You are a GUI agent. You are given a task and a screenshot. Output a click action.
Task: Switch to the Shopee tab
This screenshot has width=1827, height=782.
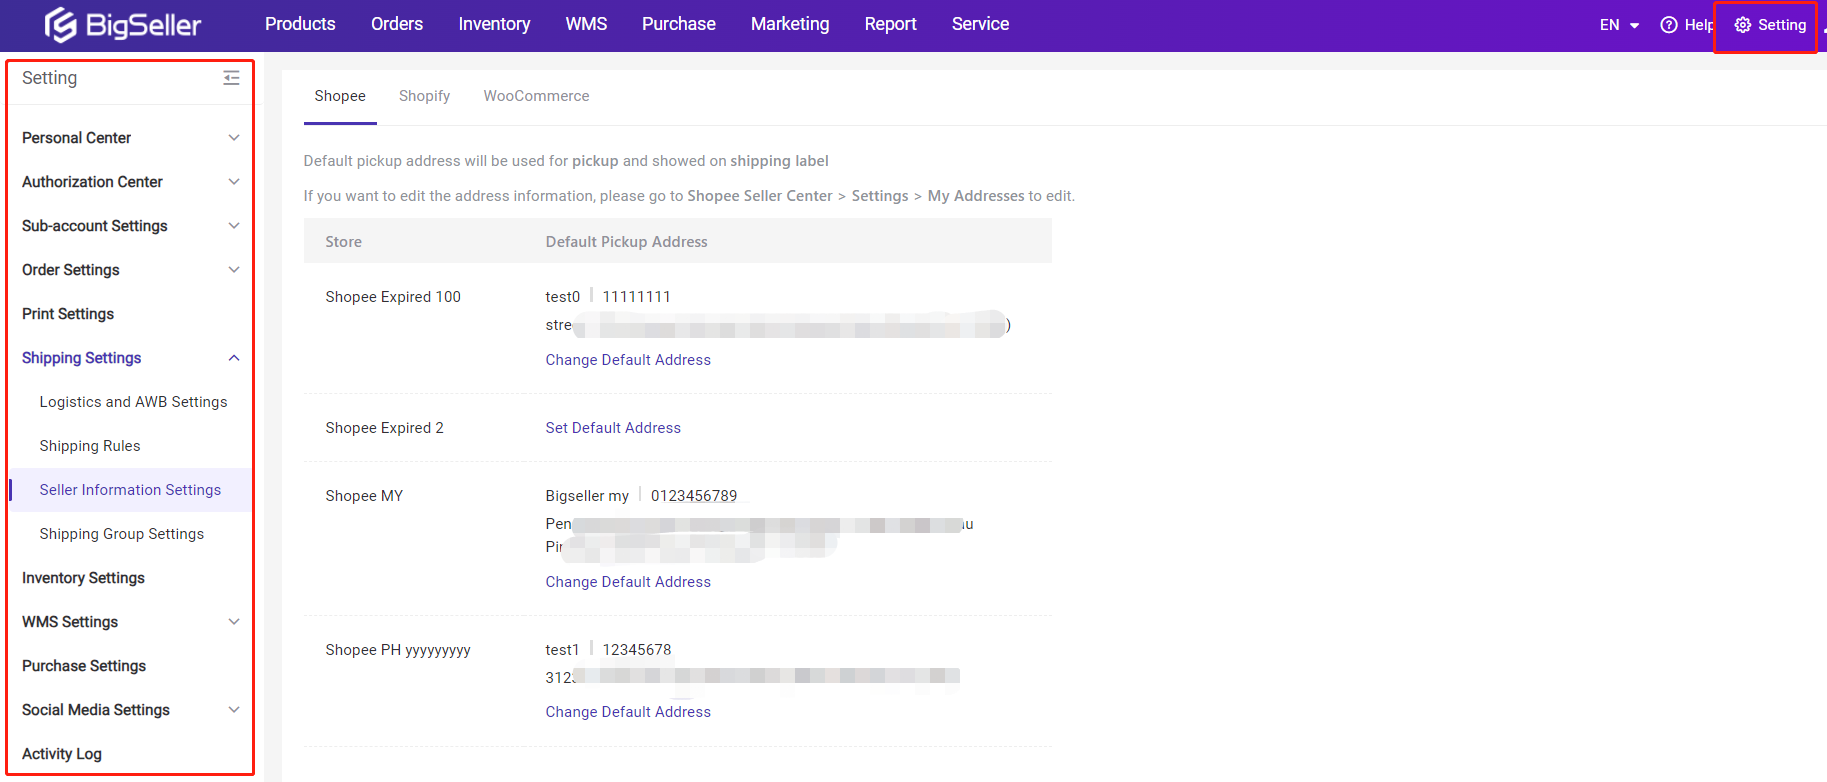tap(340, 96)
